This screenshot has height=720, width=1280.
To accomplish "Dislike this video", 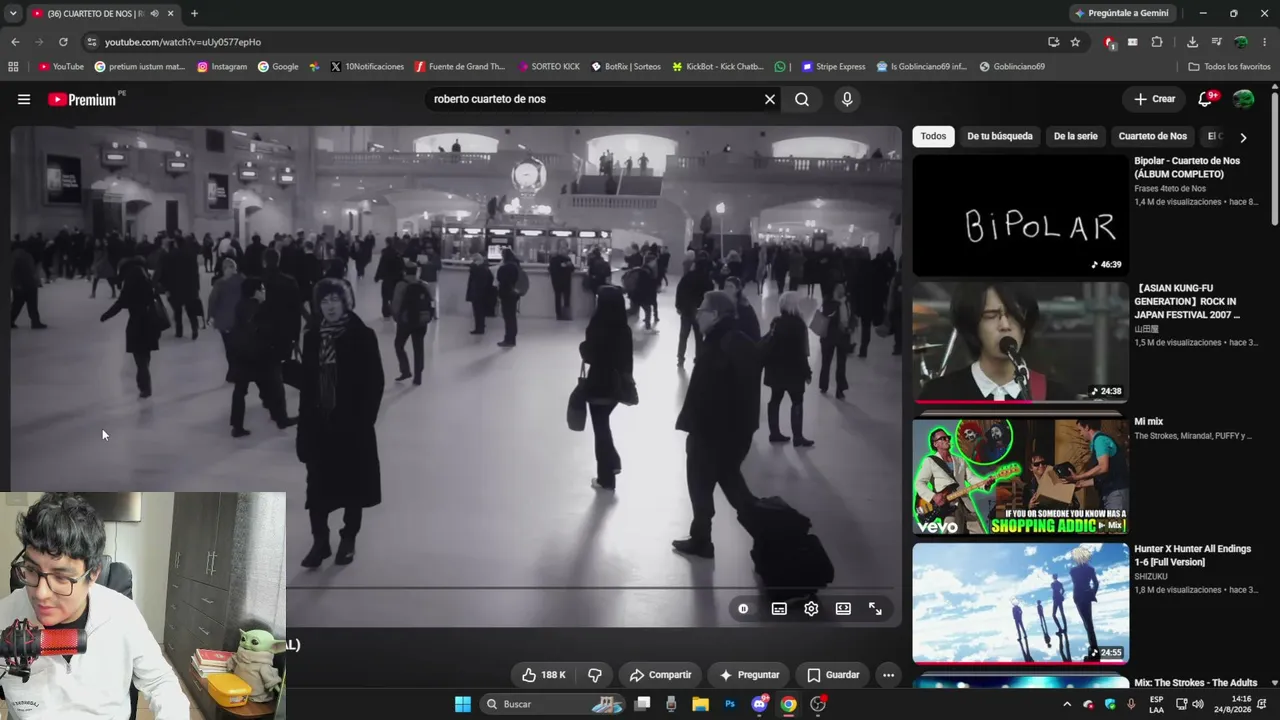I will [x=595, y=675].
